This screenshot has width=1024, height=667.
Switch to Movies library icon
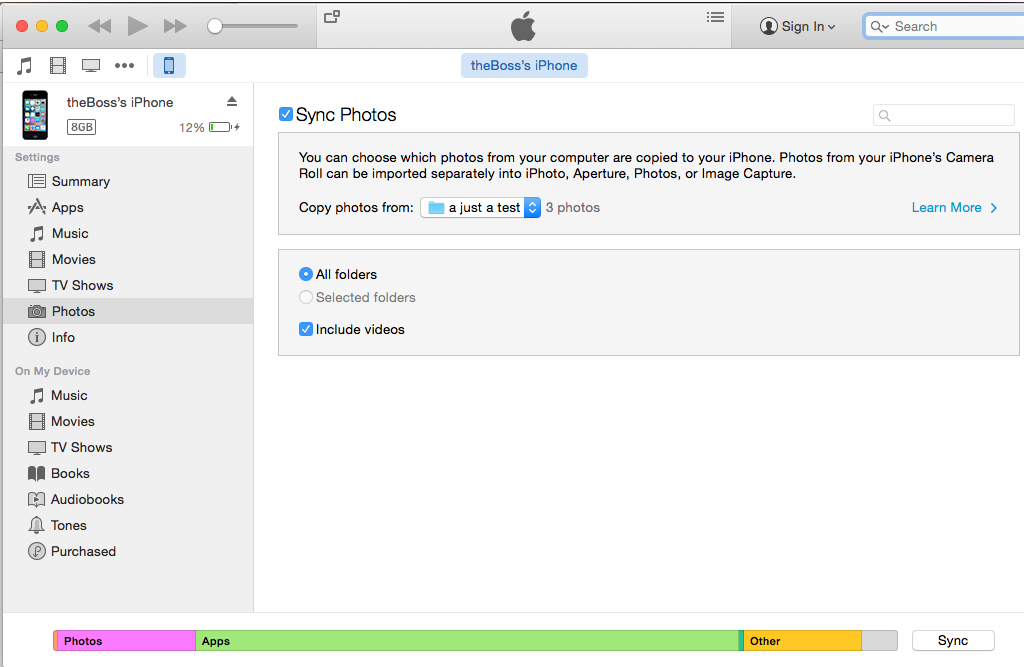(58, 65)
